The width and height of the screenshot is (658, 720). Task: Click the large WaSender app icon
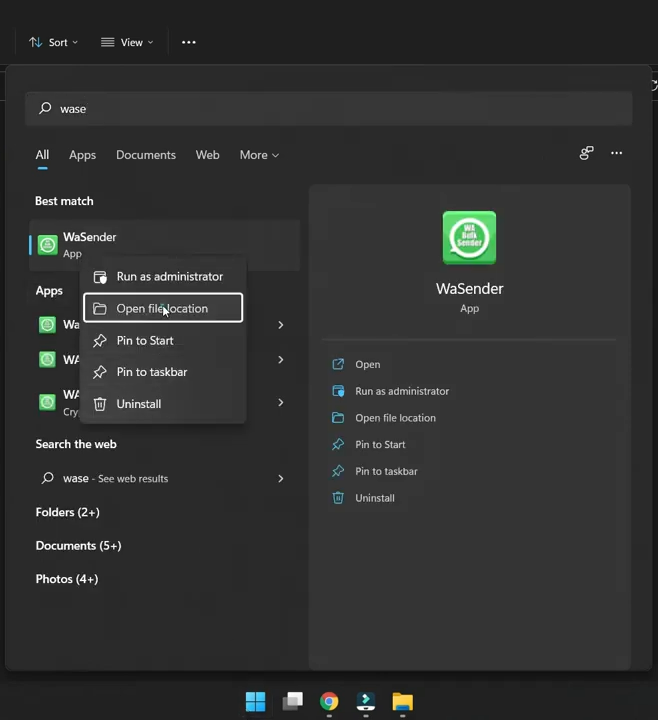pos(469,238)
